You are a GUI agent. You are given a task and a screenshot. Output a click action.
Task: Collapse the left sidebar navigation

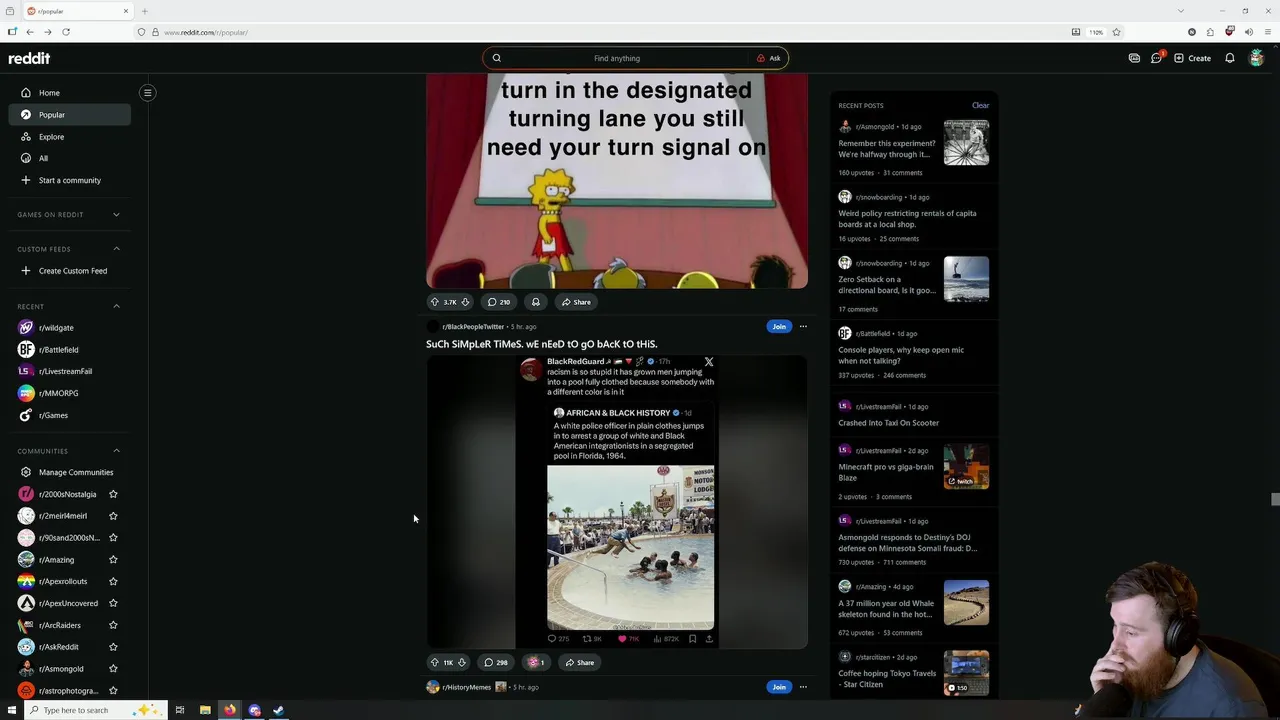point(147,93)
